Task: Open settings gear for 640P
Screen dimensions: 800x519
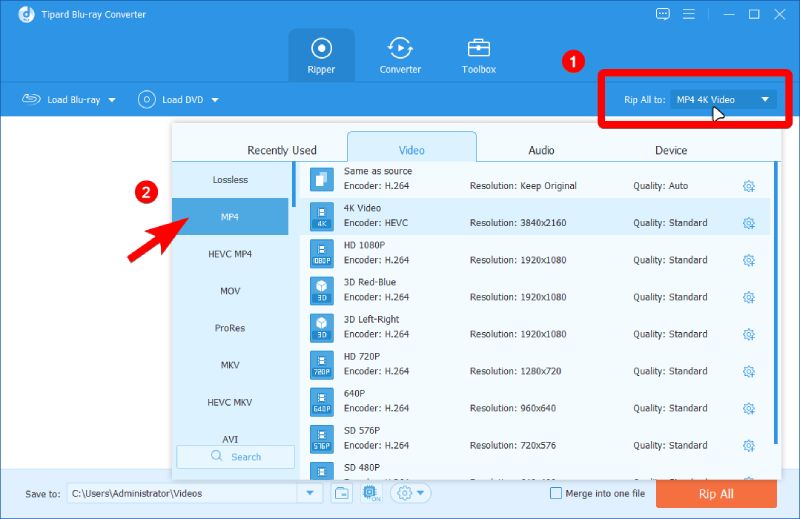Action: coord(748,408)
